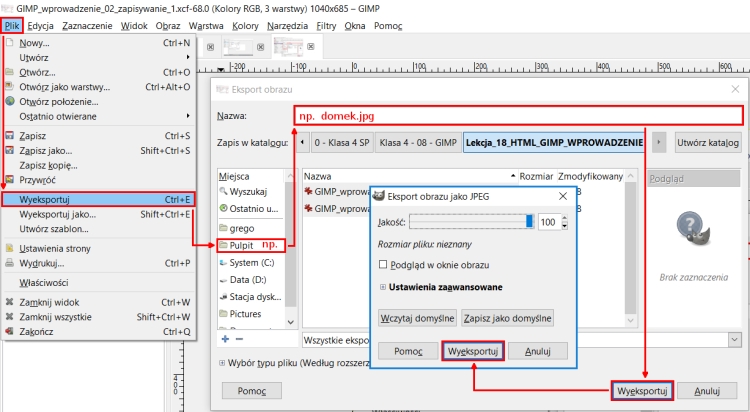750x412 pixels.
Task: Select the third image tab thumbnail
Action: coord(288,47)
